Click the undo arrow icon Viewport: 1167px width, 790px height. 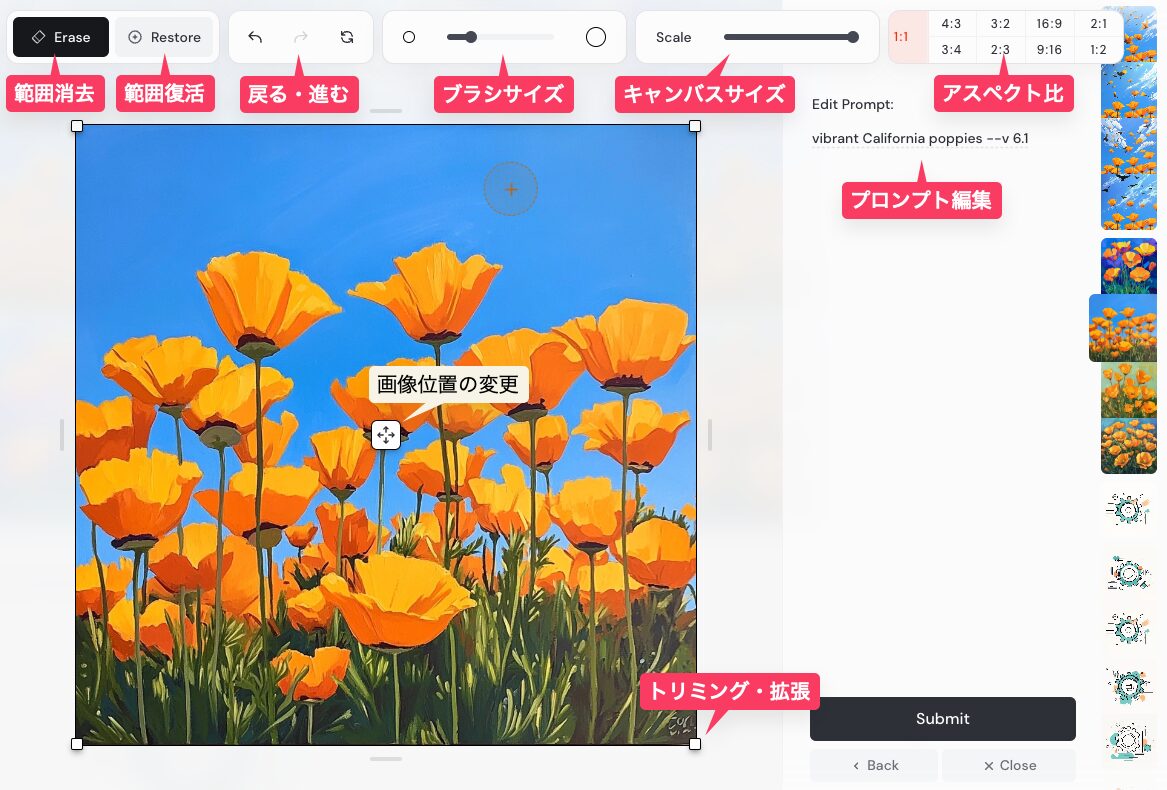pos(255,37)
